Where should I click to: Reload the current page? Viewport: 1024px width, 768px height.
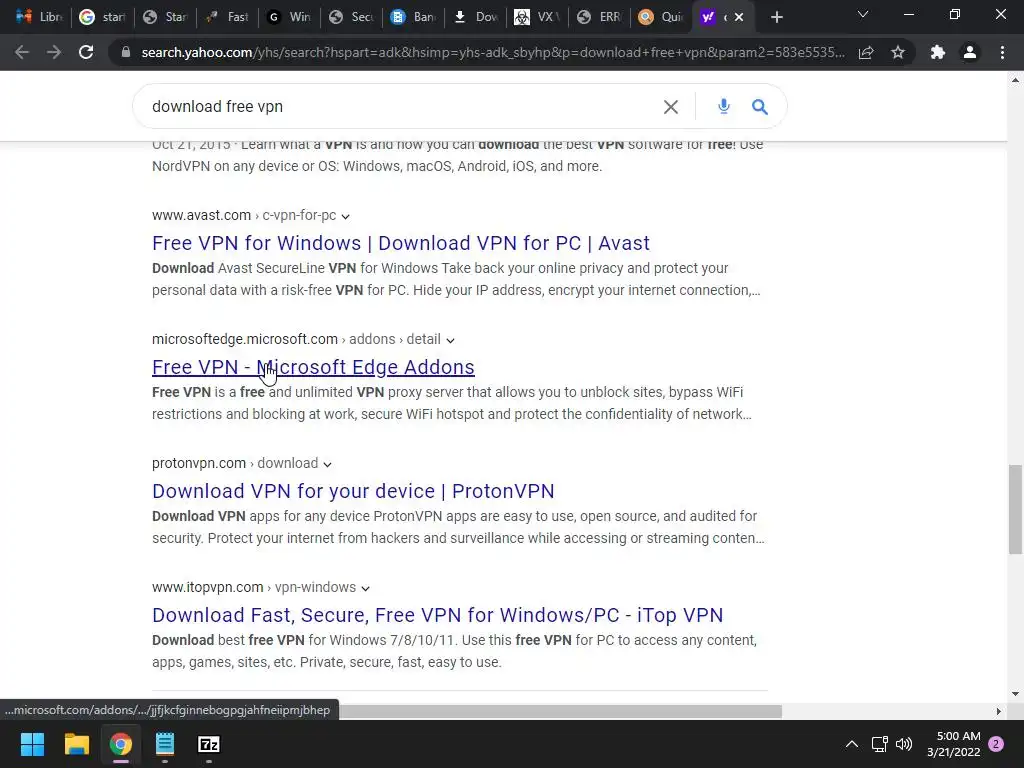[x=86, y=52]
